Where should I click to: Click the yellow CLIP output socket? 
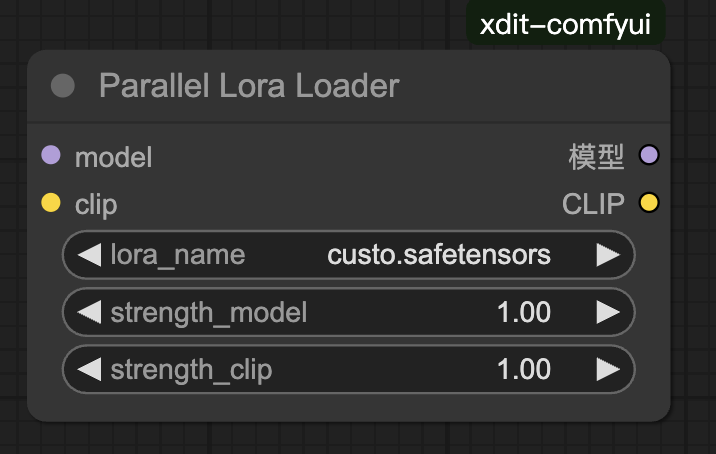click(x=648, y=204)
